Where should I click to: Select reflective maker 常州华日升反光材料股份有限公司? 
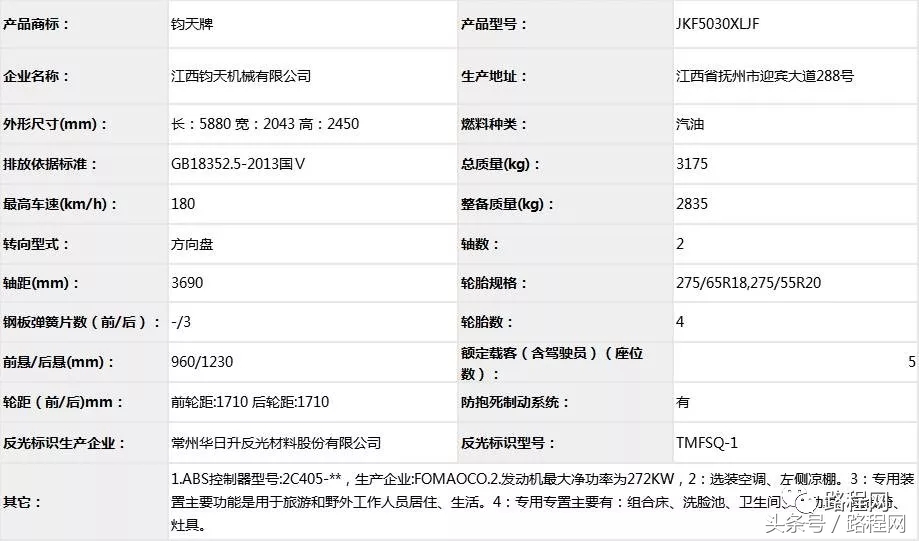point(276,443)
